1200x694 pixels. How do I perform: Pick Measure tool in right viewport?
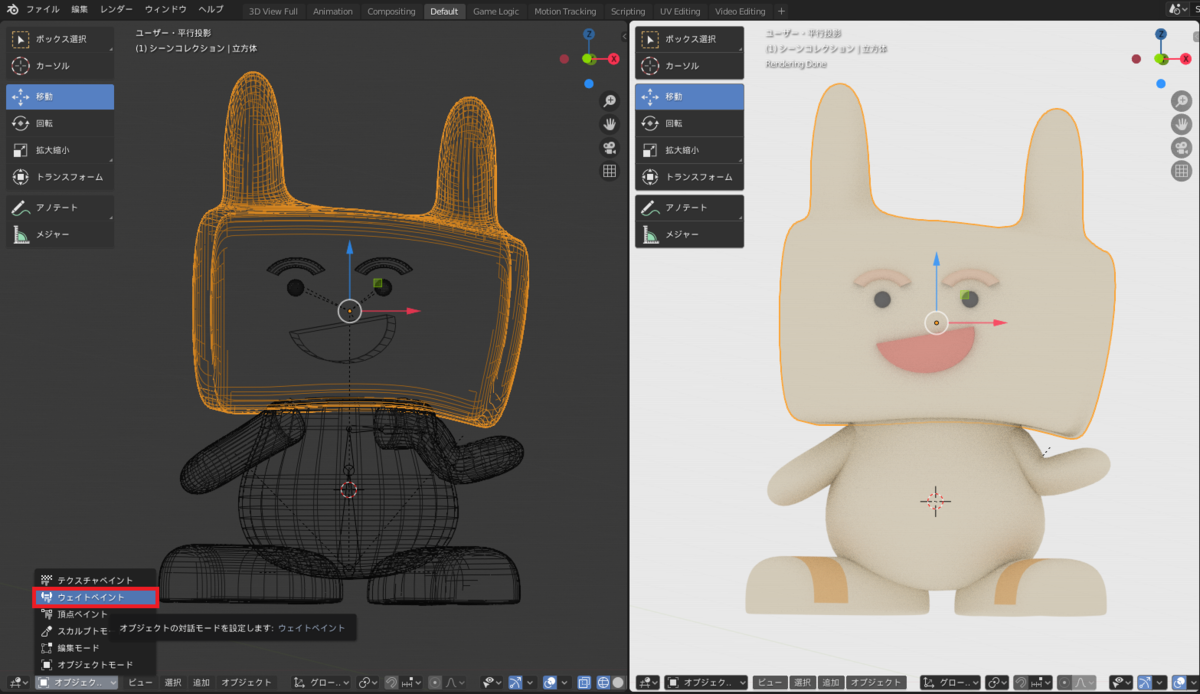tap(690, 234)
